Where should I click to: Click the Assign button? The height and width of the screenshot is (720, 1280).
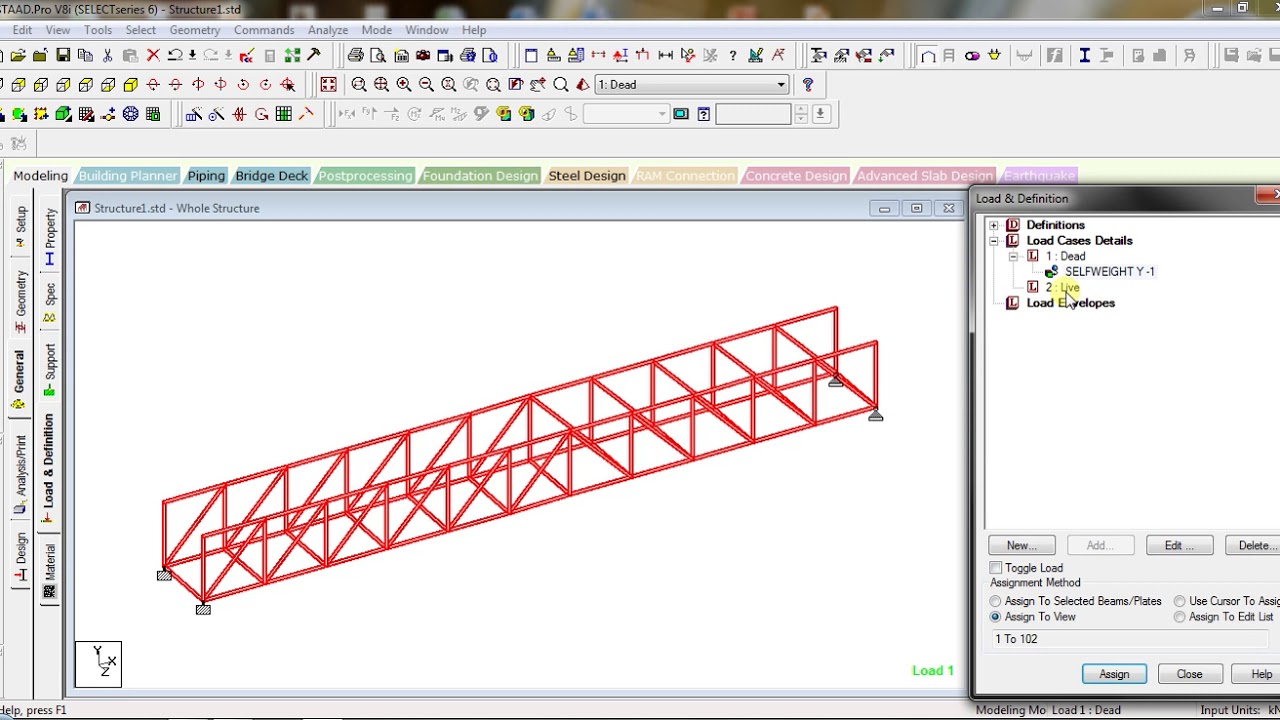click(1114, 674)
